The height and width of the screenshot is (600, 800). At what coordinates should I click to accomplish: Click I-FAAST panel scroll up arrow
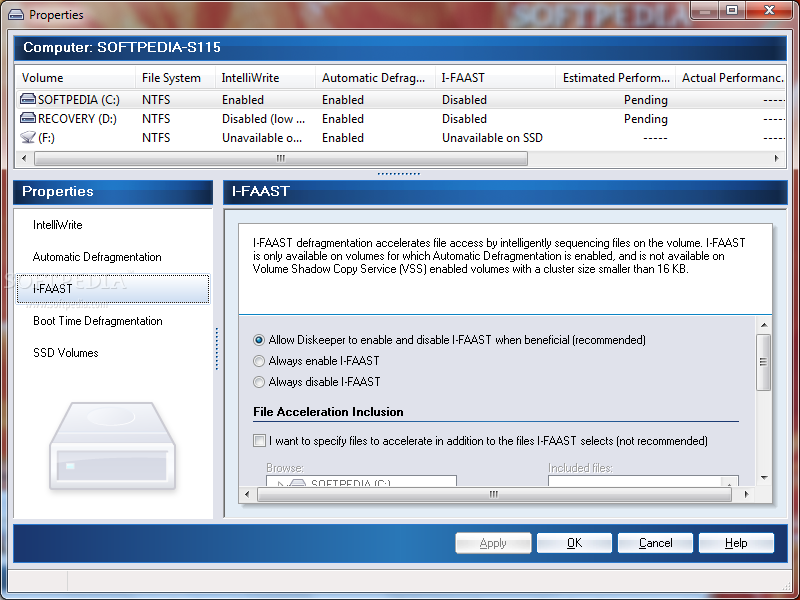coord(764,325)
